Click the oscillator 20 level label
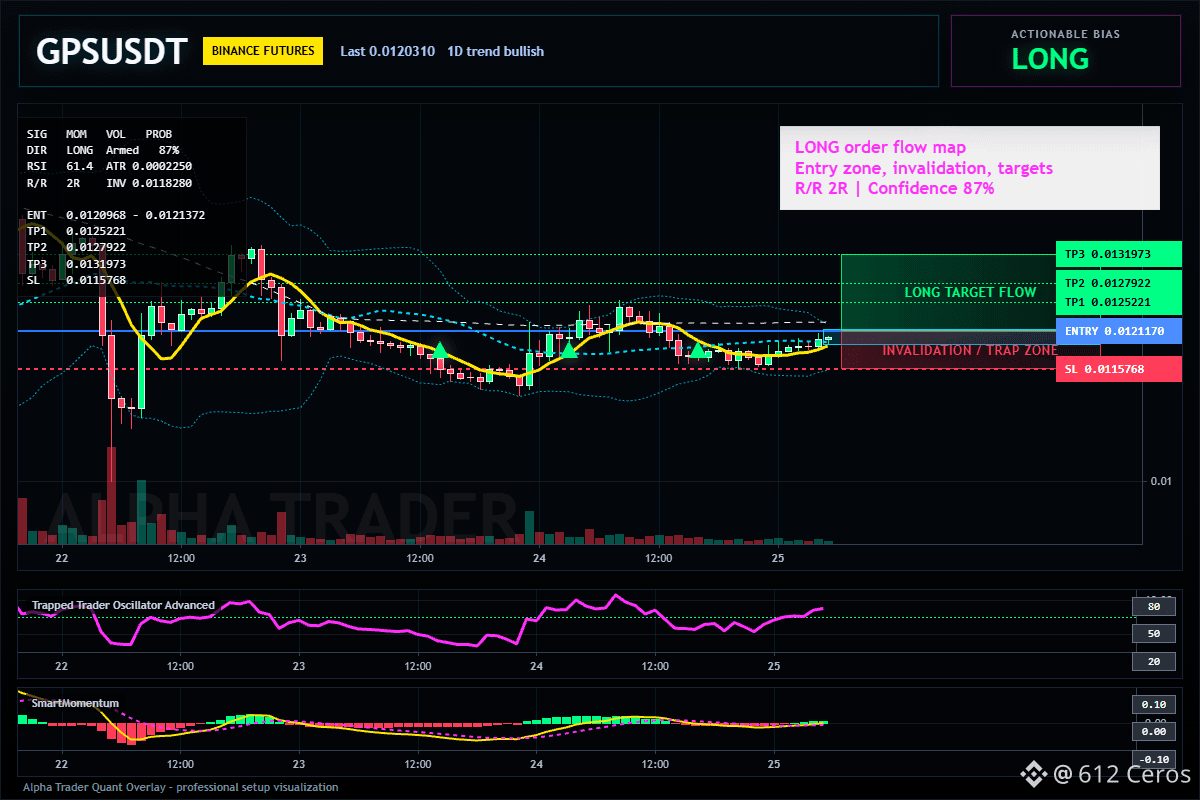The image size is (1200, 800). pos(1153,661)
